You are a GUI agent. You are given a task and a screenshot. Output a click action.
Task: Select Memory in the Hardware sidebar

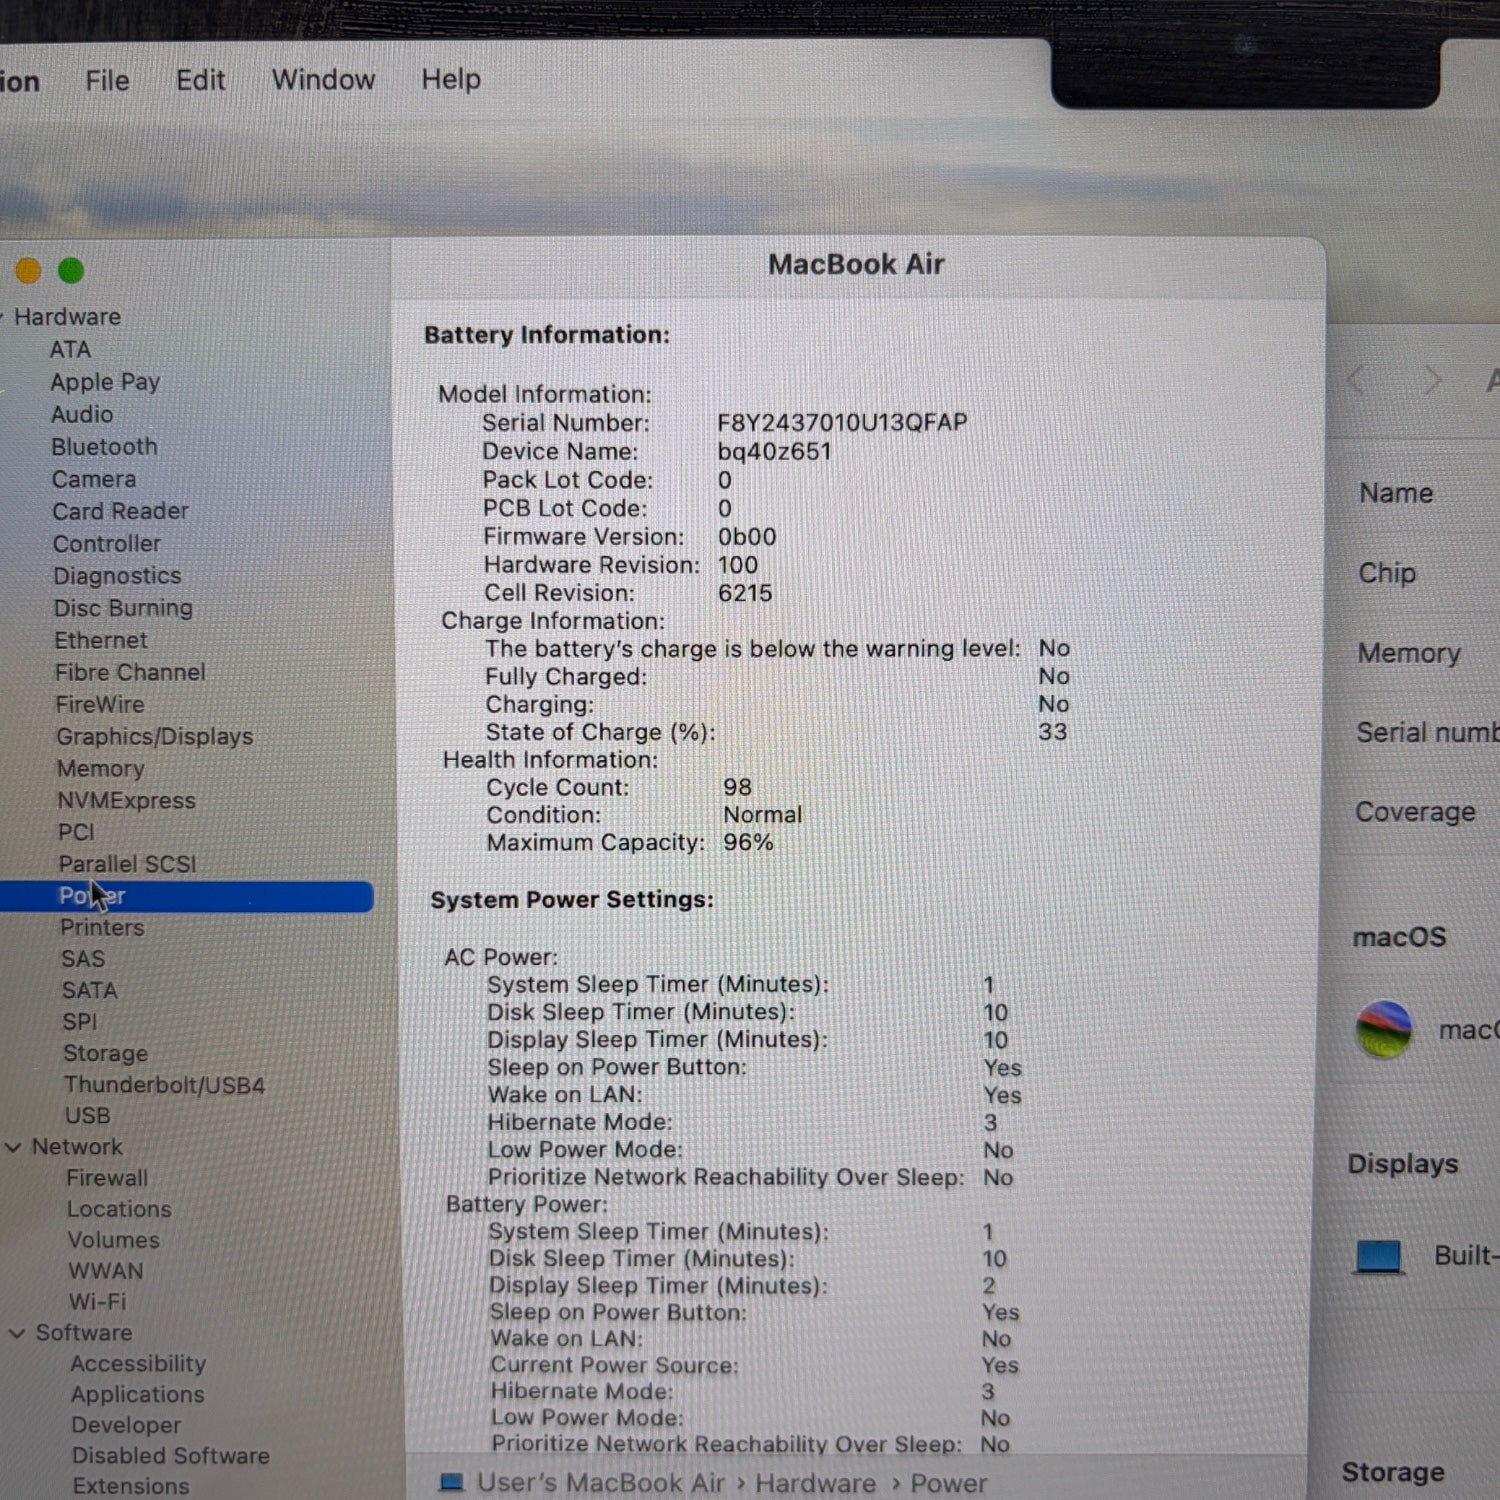coord(101,768)
